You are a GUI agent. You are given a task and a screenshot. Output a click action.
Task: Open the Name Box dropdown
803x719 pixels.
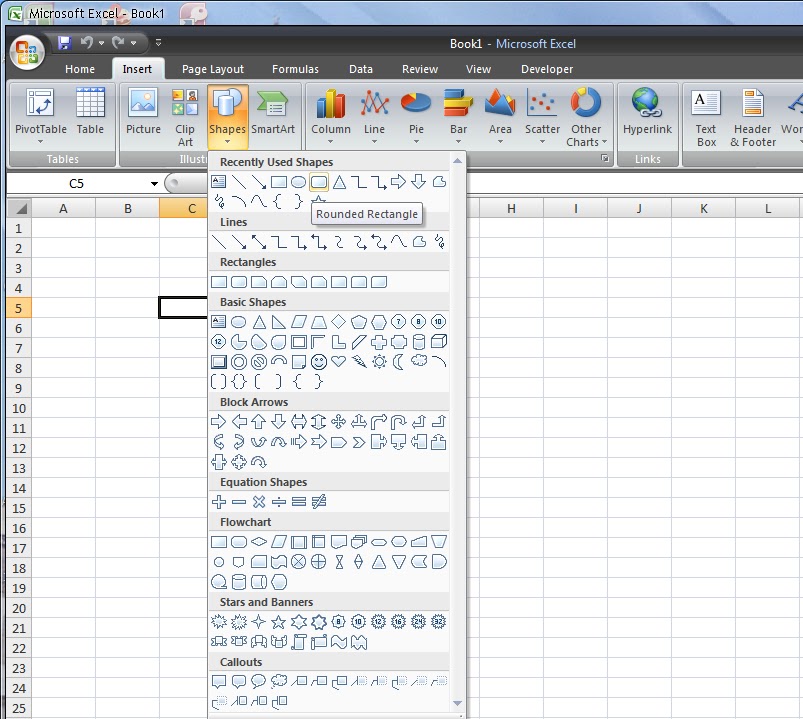click(x=155, y=184)
